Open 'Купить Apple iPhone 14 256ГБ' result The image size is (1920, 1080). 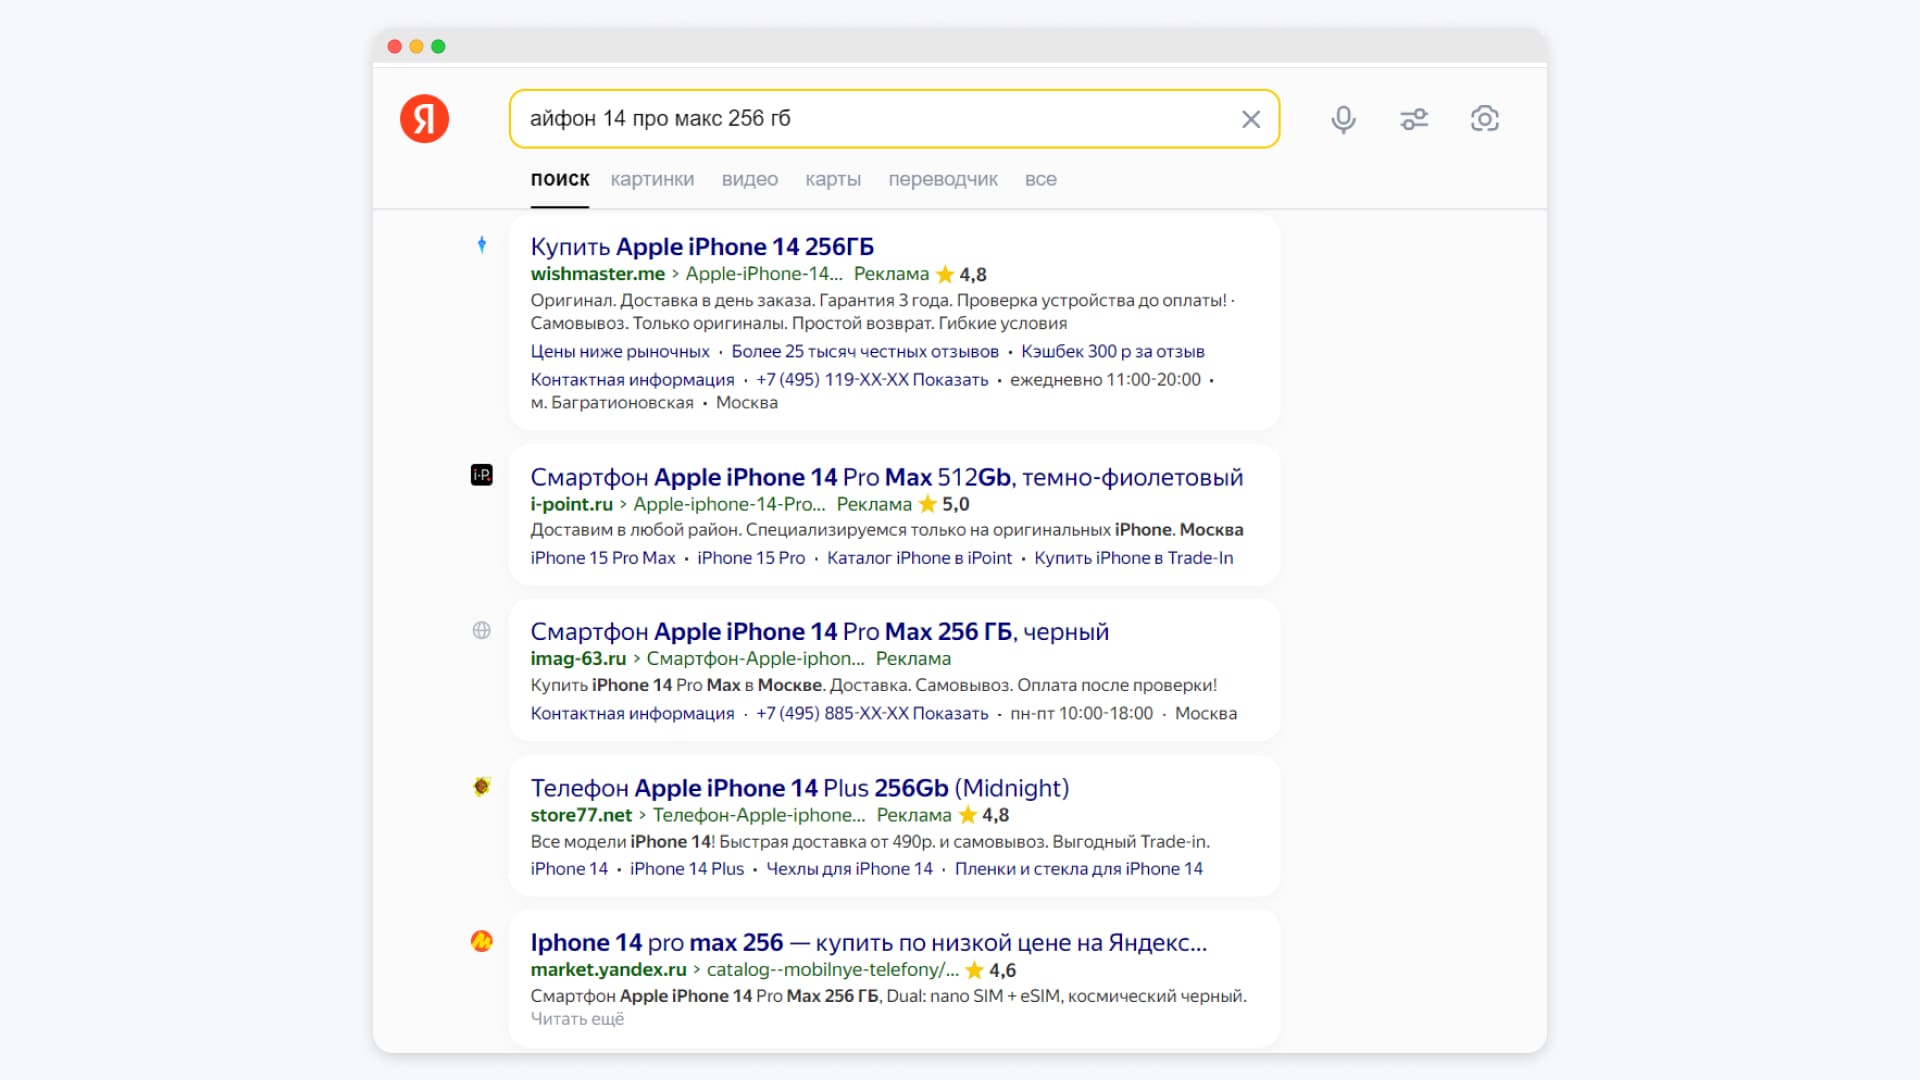pos(702,246)
